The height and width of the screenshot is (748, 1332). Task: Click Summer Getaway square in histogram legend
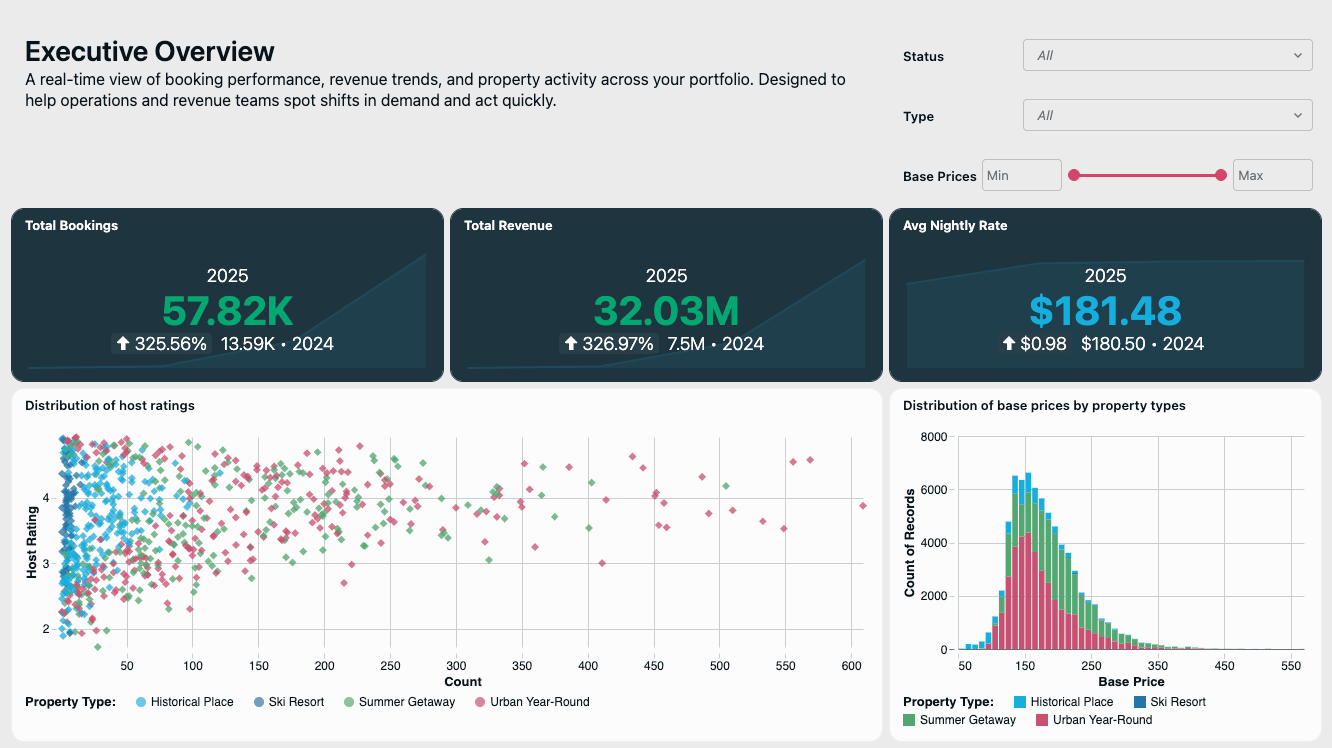click(909, 720)
